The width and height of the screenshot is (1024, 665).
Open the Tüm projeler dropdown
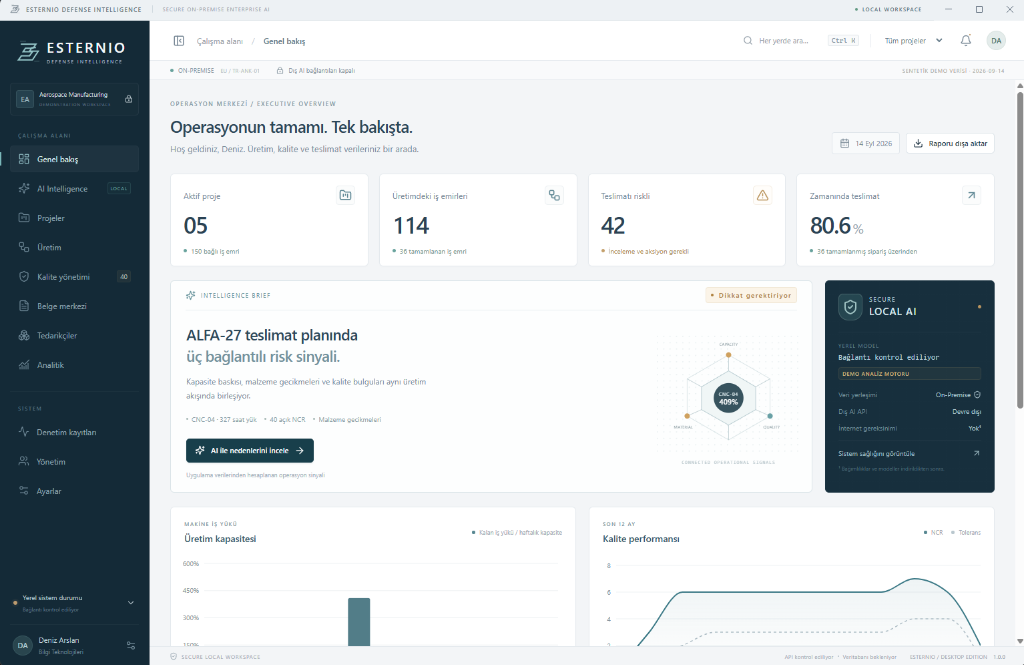pos(913,41)
